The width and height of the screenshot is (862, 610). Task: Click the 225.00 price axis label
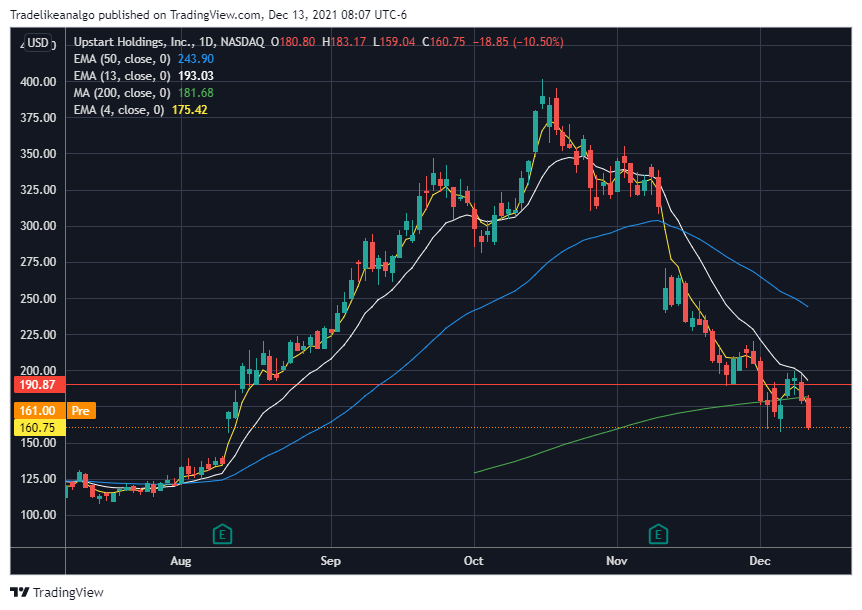[x=38, y=335]
